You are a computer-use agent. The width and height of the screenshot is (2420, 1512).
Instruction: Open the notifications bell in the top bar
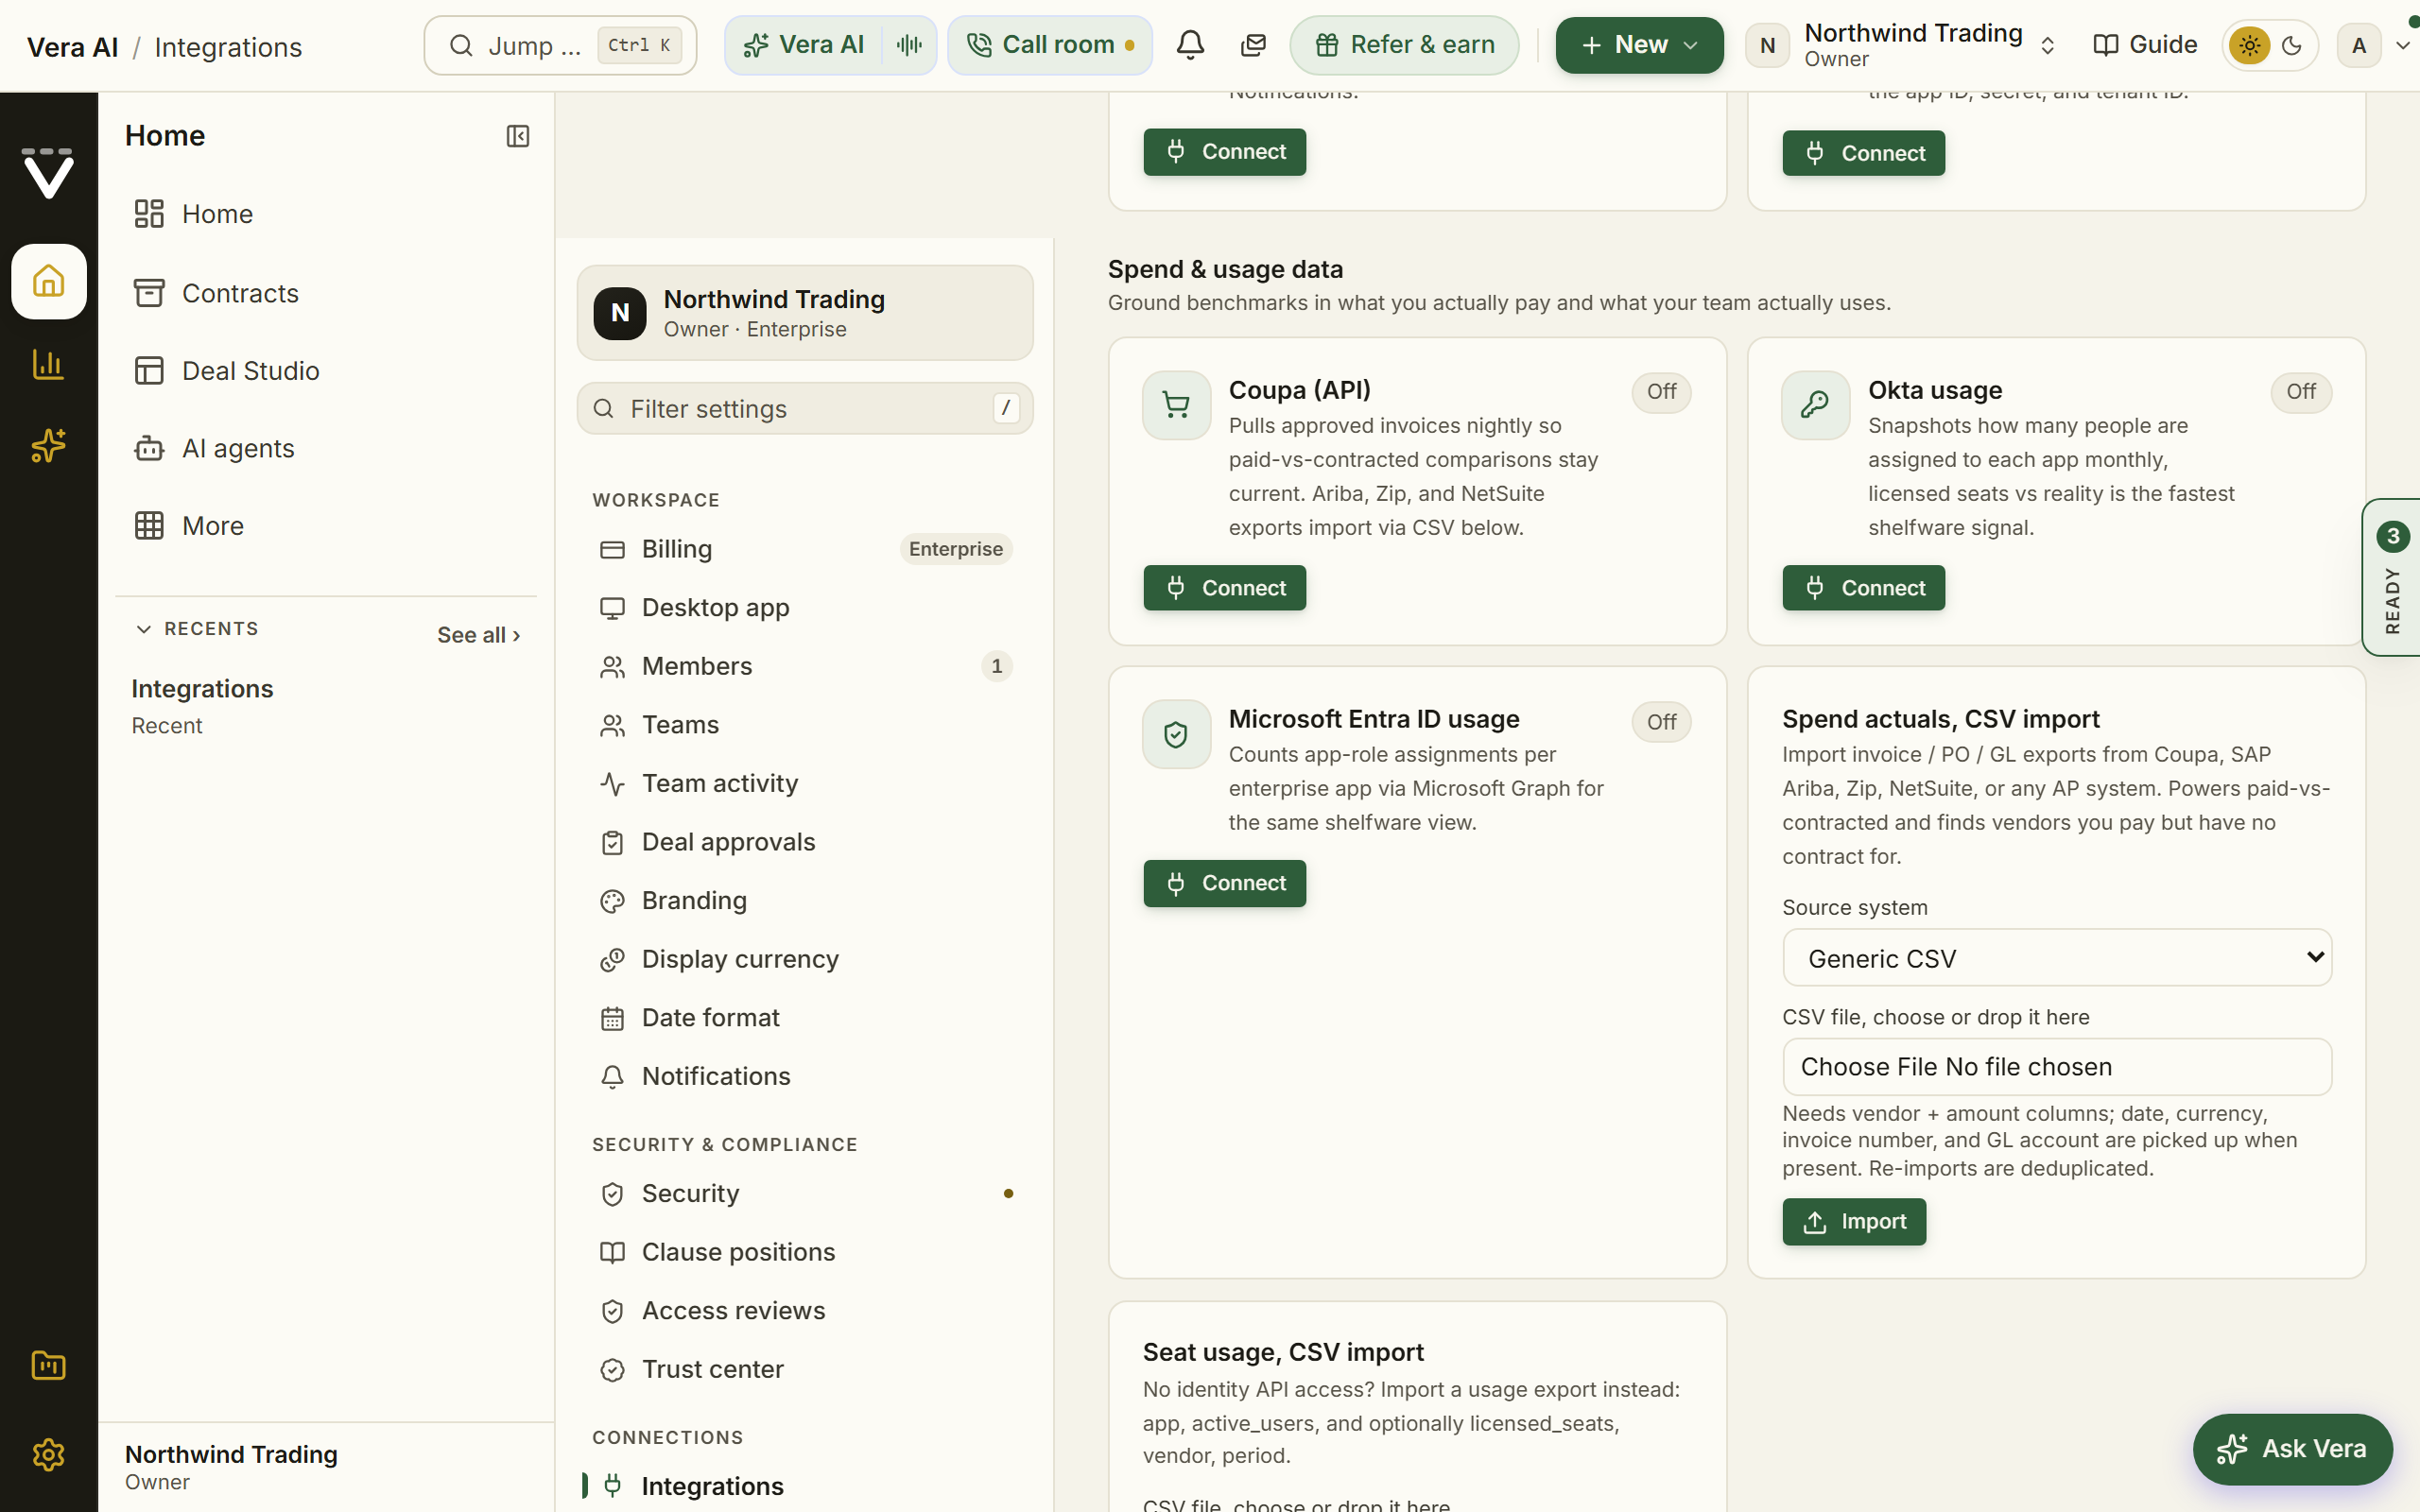coord(1190,45)
